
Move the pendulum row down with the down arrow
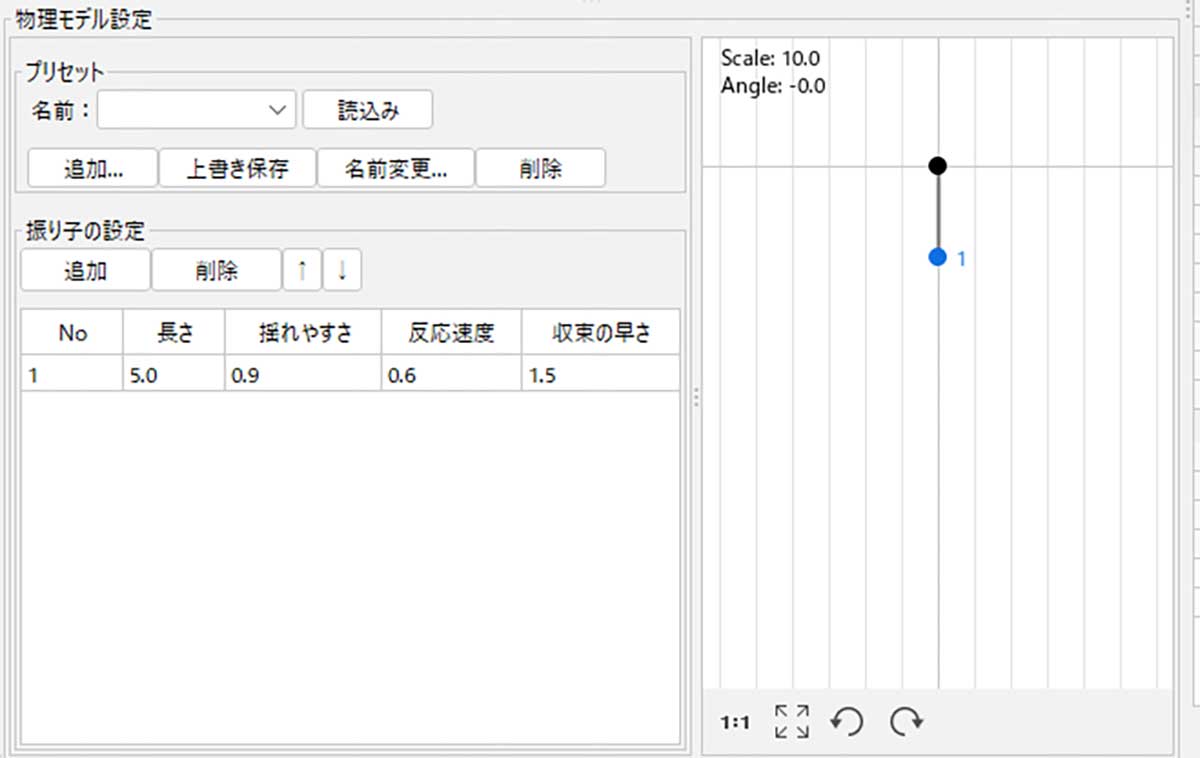(342, 270)
